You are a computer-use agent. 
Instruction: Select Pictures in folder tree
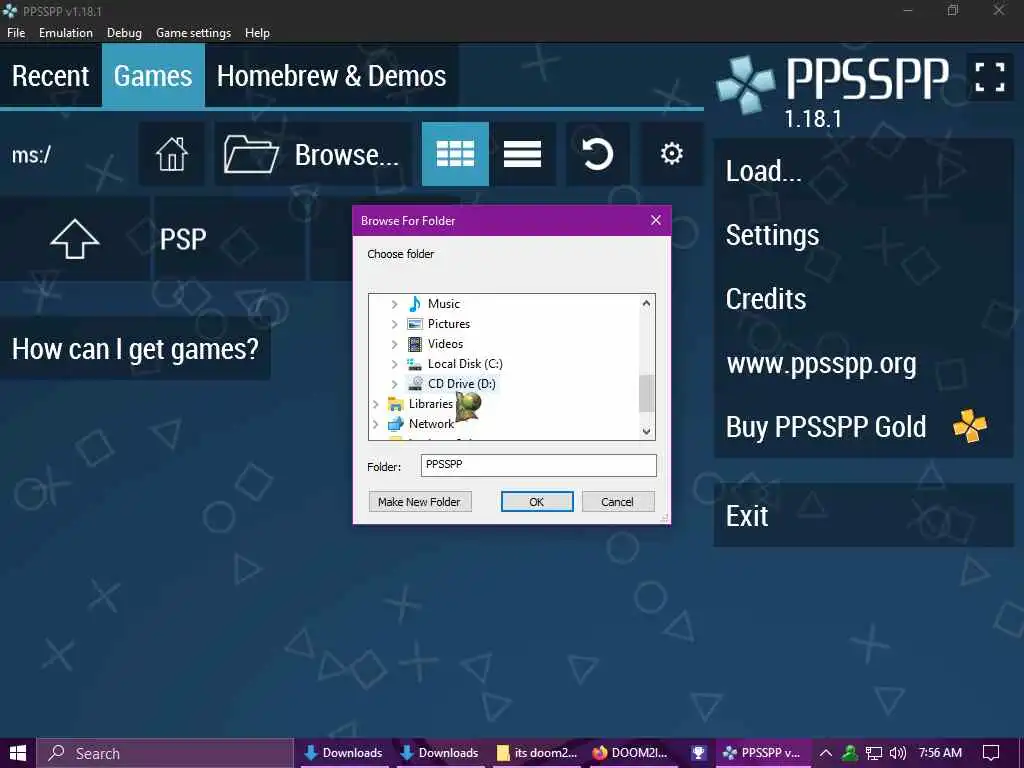coord(449,324)
